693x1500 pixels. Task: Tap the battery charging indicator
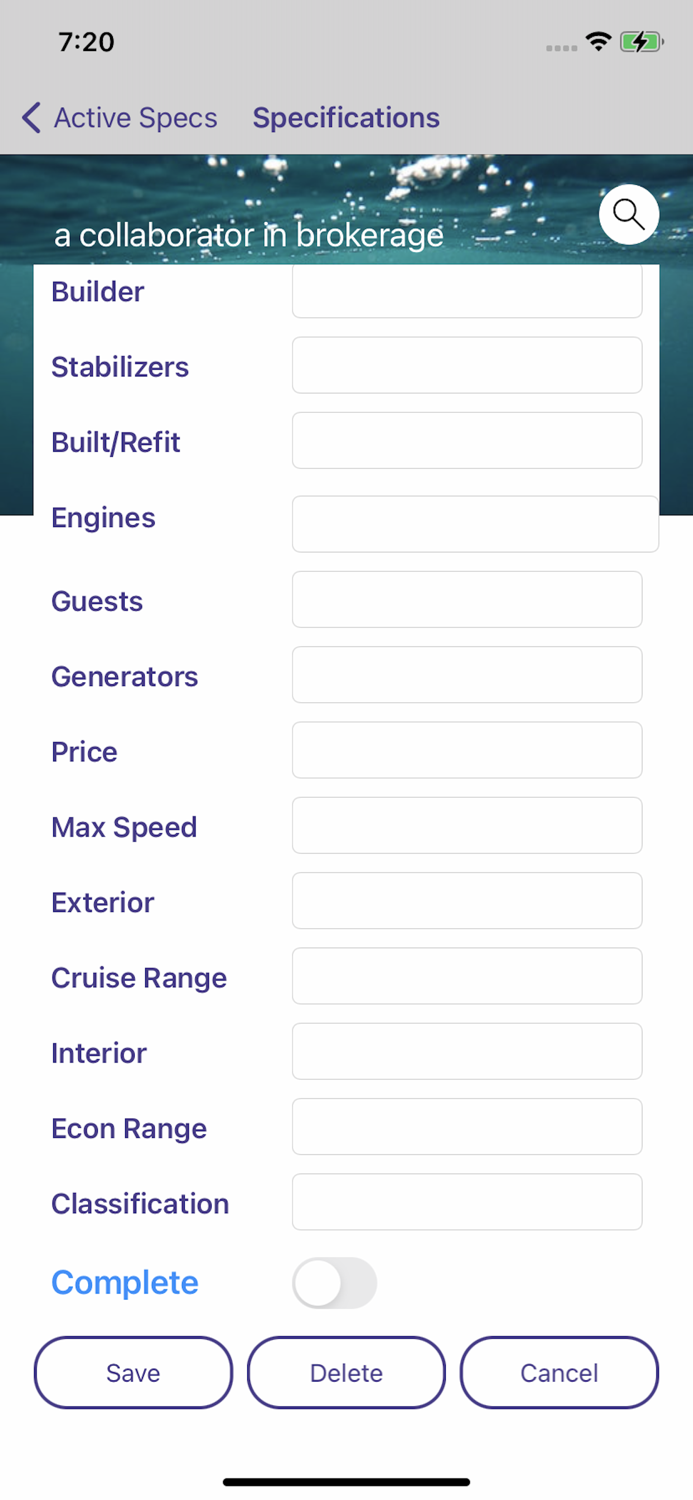point(638,41)
